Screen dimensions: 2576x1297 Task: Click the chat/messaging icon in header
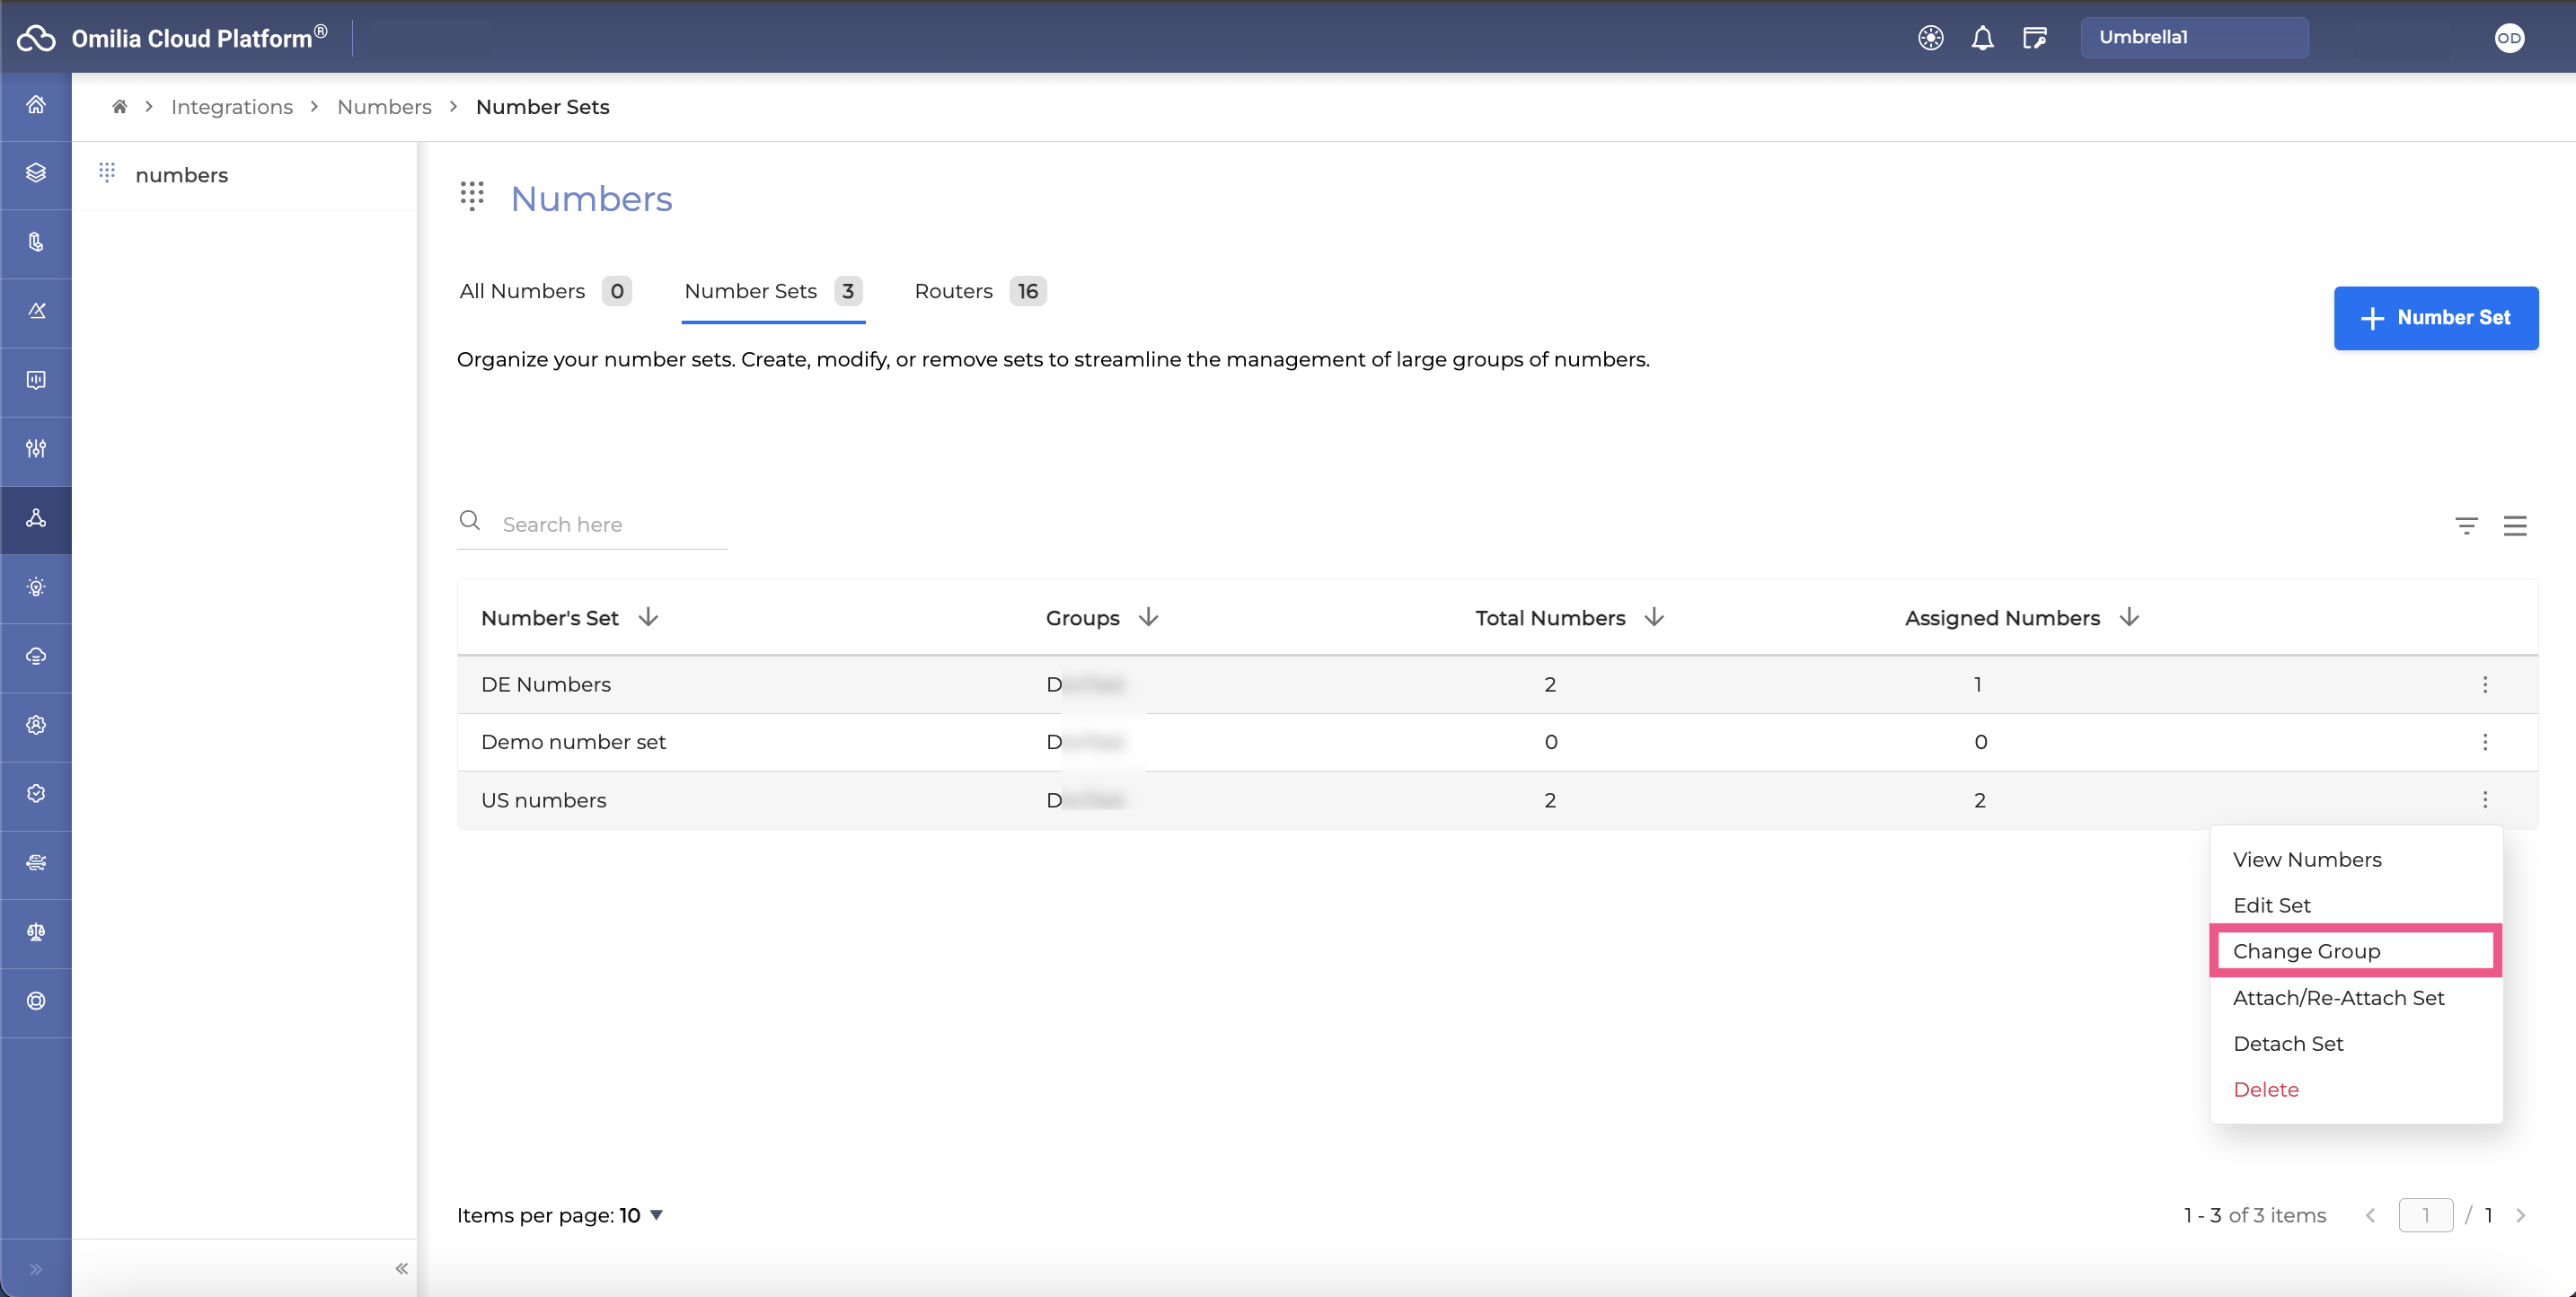(x=2037, y=37)
